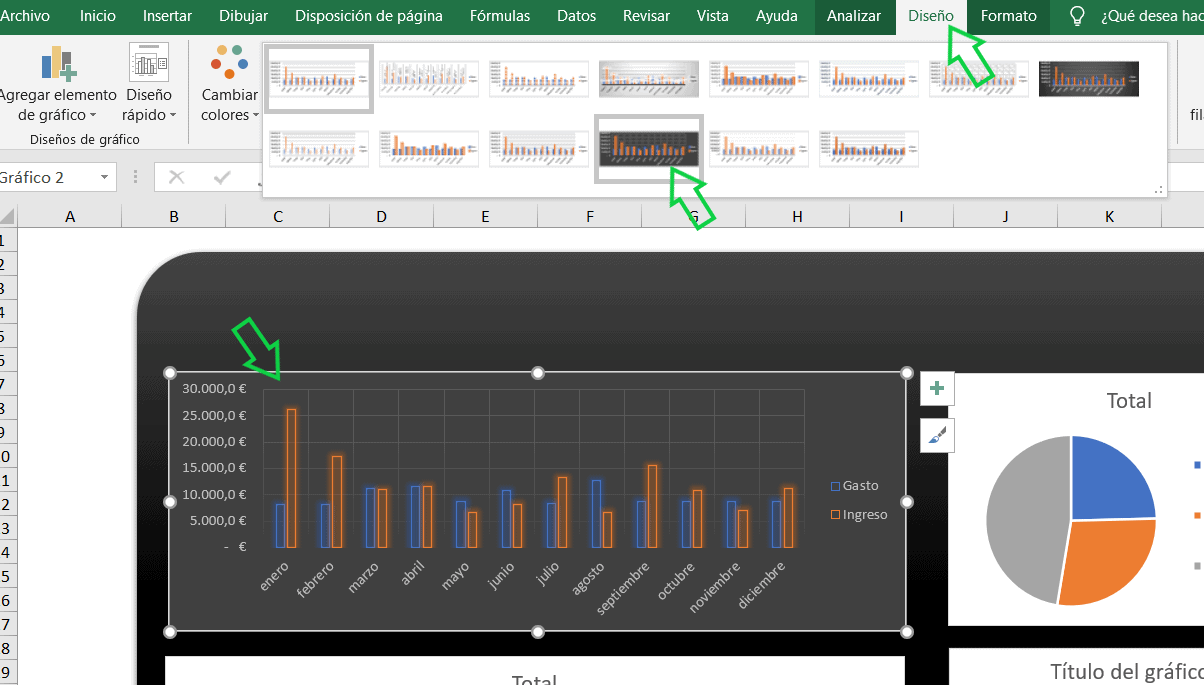This screenshot has height=685, width=1204.
Task: Select the Diseño chart tools tab
Action: (x=931, y=16)
